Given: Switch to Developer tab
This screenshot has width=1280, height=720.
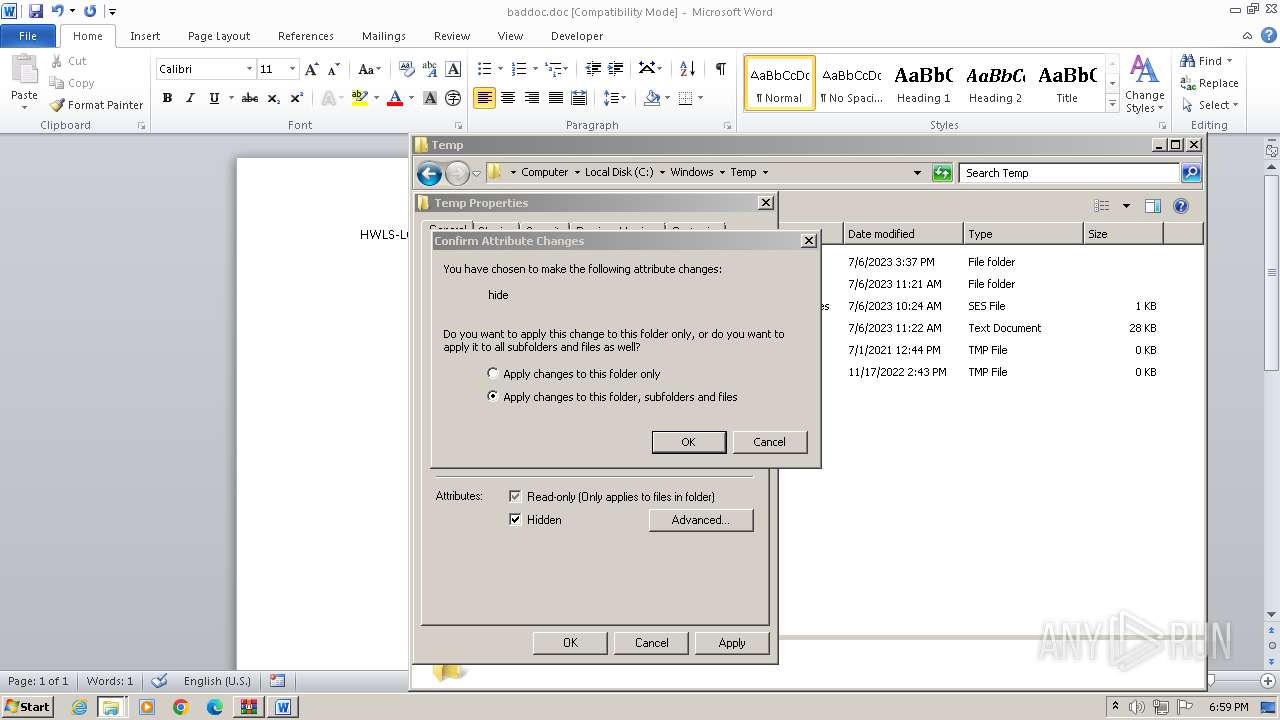Looking at the screenshot, I should click(577, 36).
